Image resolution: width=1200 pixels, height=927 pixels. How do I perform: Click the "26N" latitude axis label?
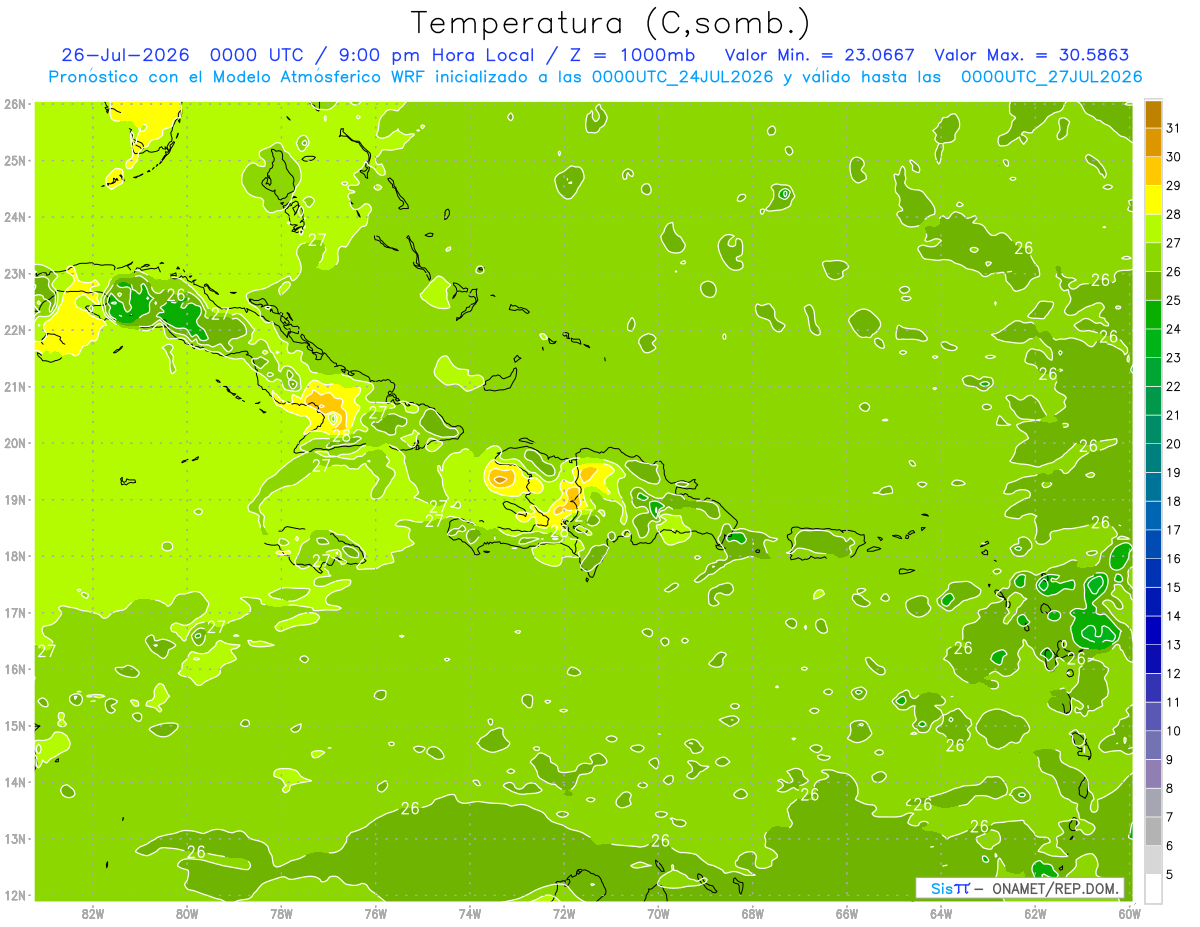click(15, 104)
